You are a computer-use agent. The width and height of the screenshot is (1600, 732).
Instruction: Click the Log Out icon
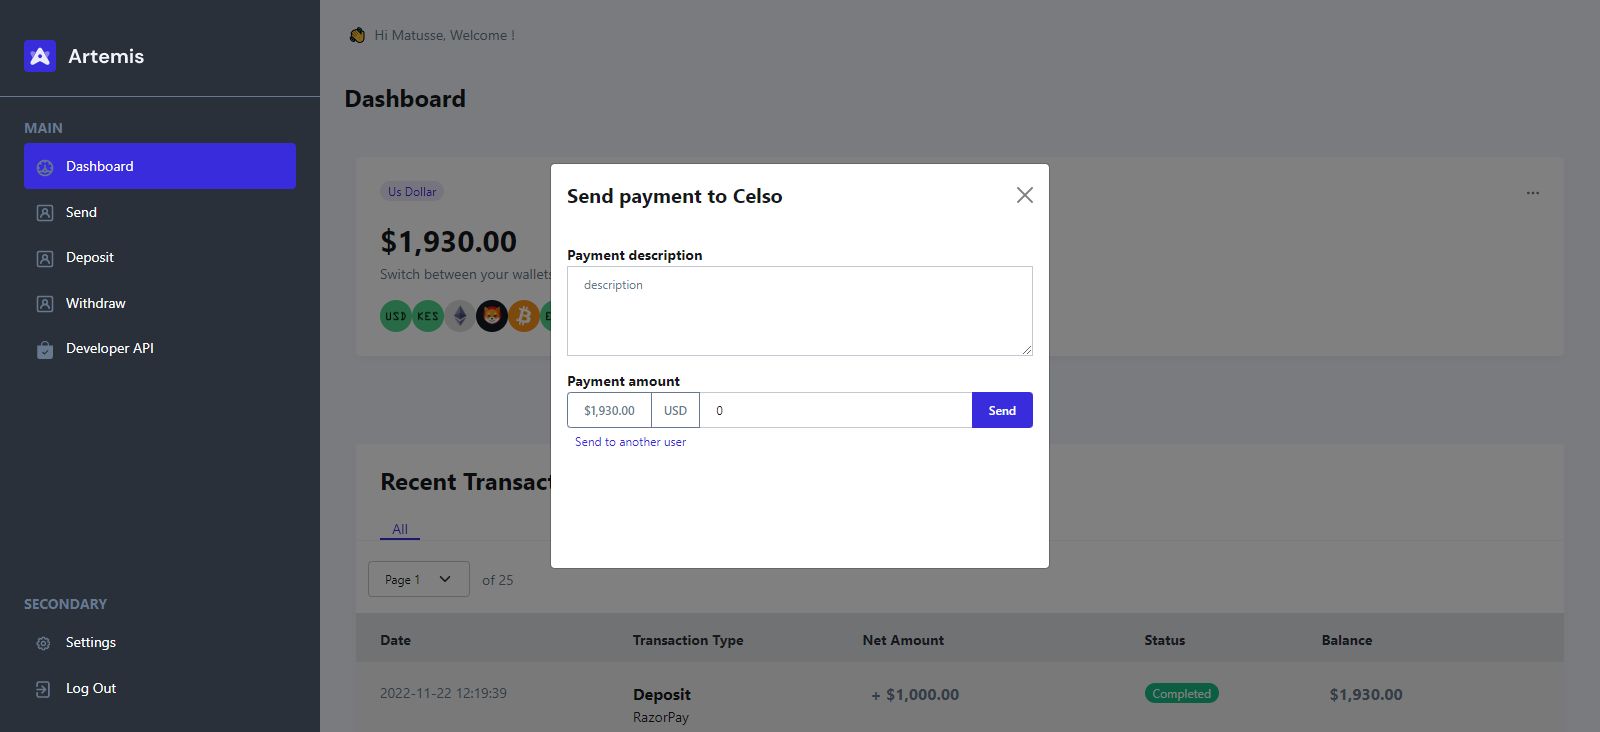44,689
